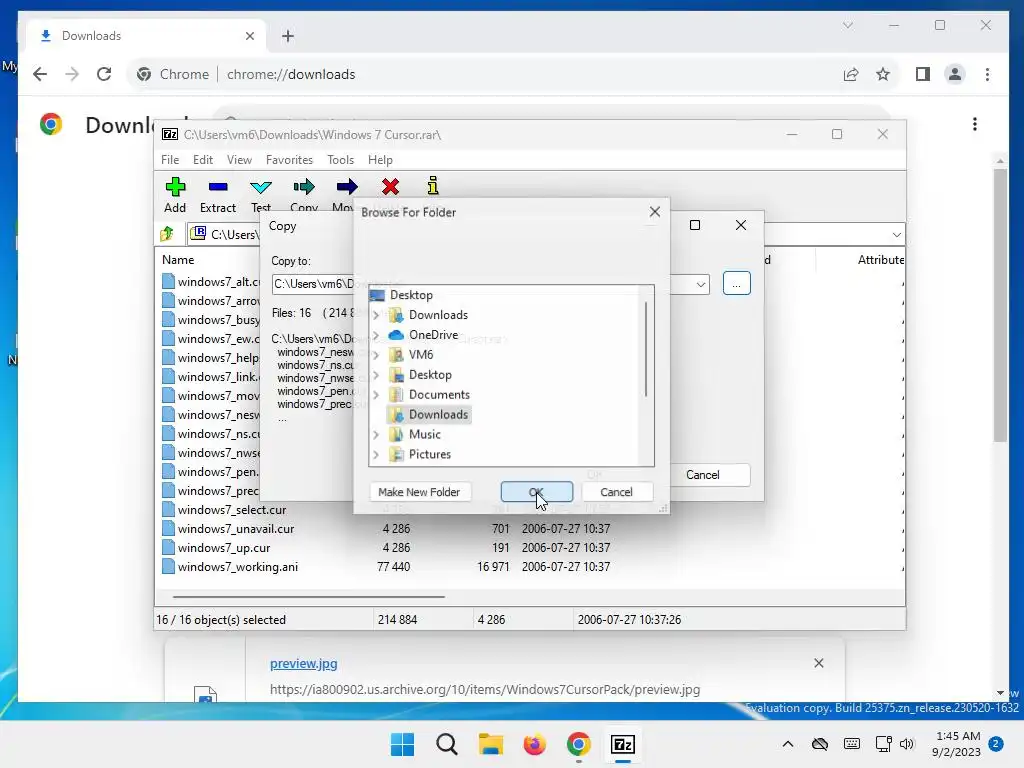The width and height of the screenshot is (1024, 768).
Task: Click OK in Browse For Folder
Action: tap(537, 492)
